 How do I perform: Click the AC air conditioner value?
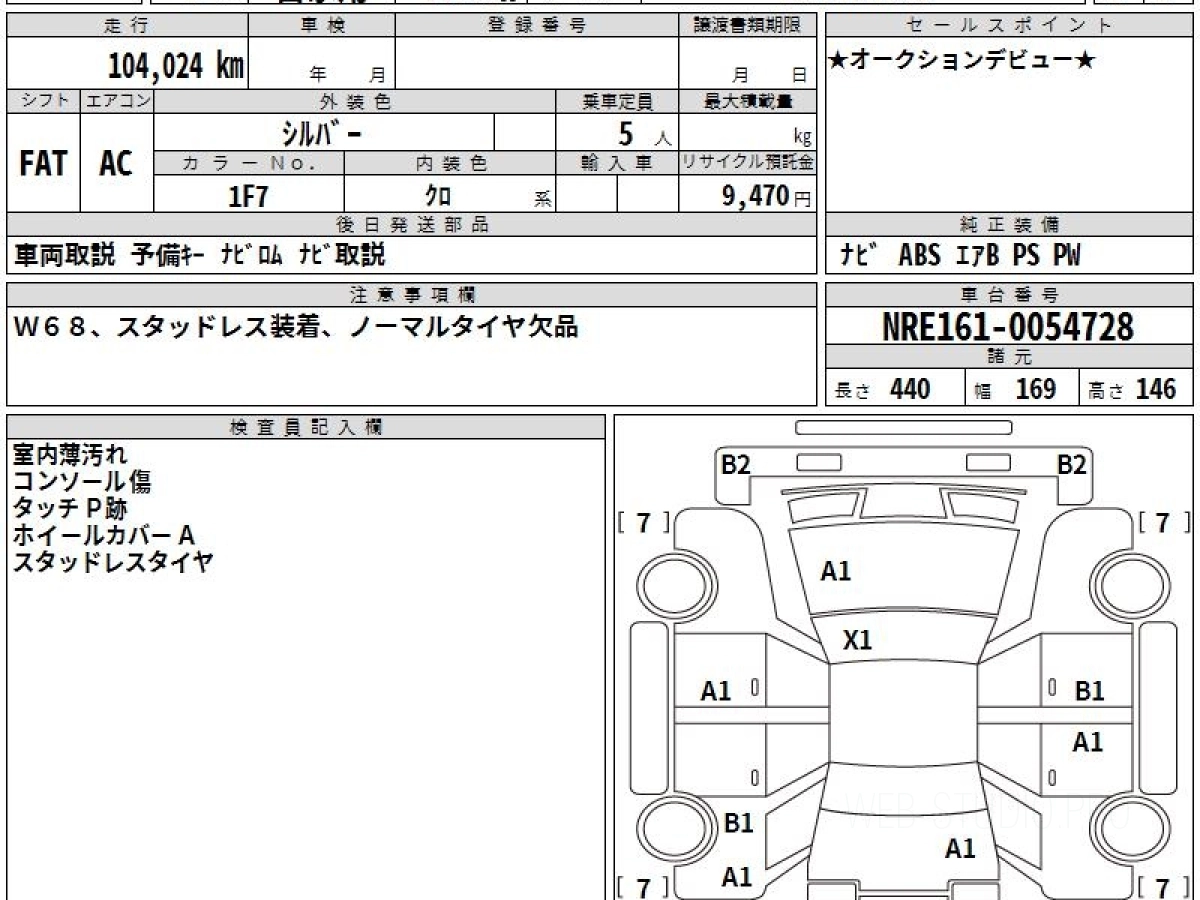click(116, 164)
